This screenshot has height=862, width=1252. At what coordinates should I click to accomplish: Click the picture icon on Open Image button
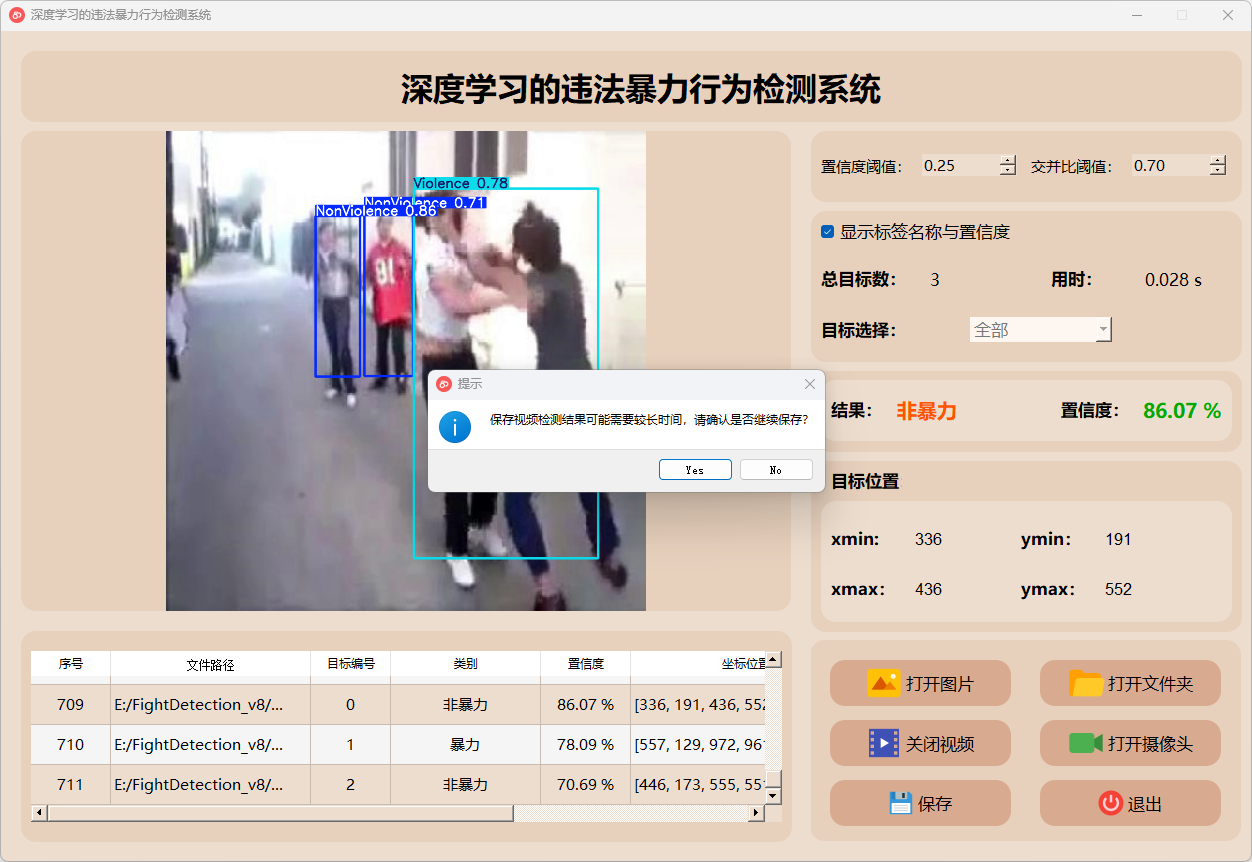(x=884, y=683)
